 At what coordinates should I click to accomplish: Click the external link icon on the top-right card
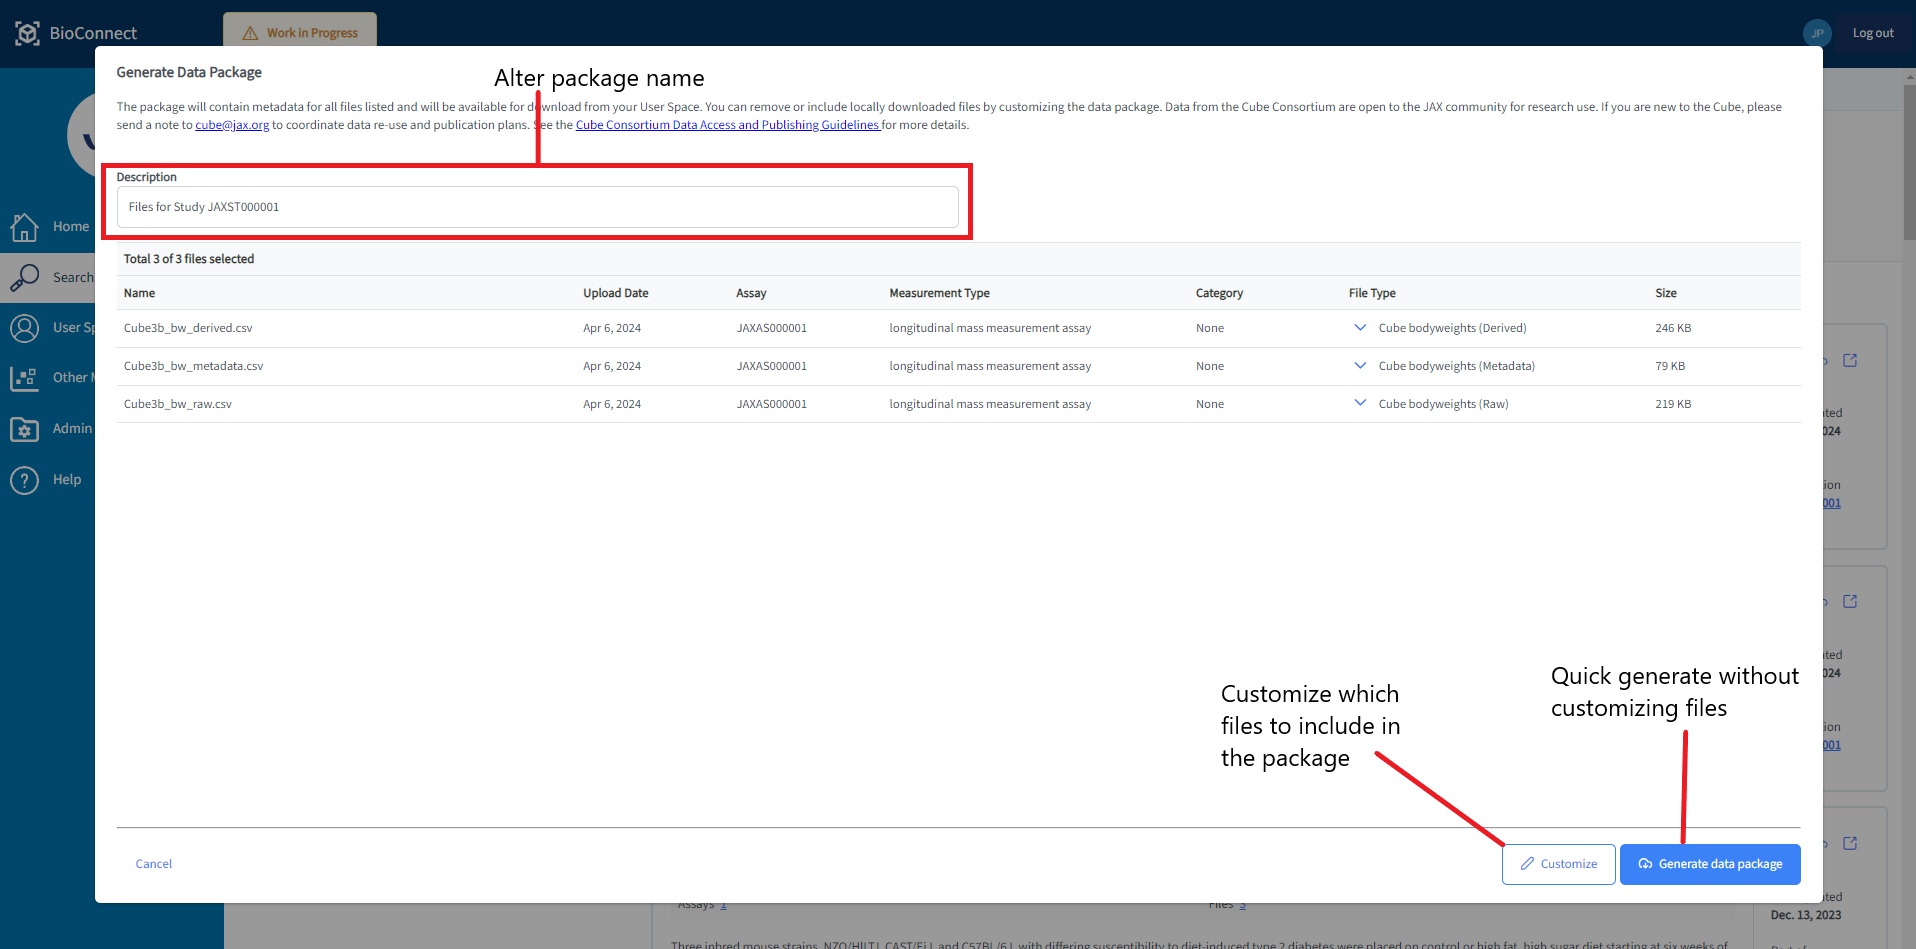1852,360
